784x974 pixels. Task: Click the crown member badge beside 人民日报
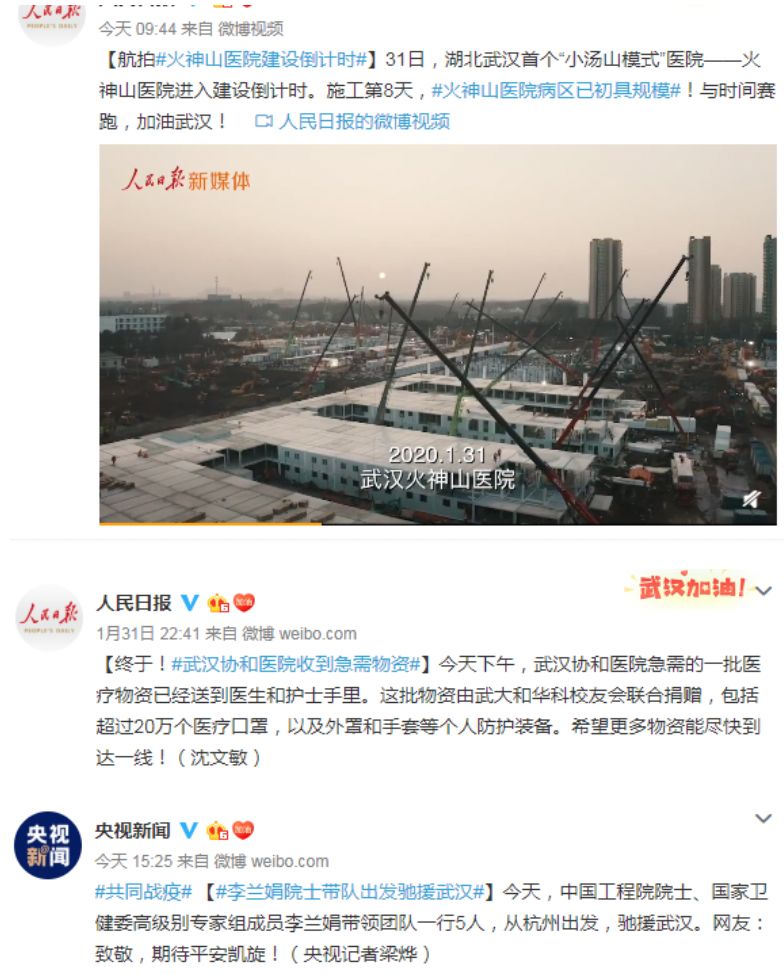[218, 603]
